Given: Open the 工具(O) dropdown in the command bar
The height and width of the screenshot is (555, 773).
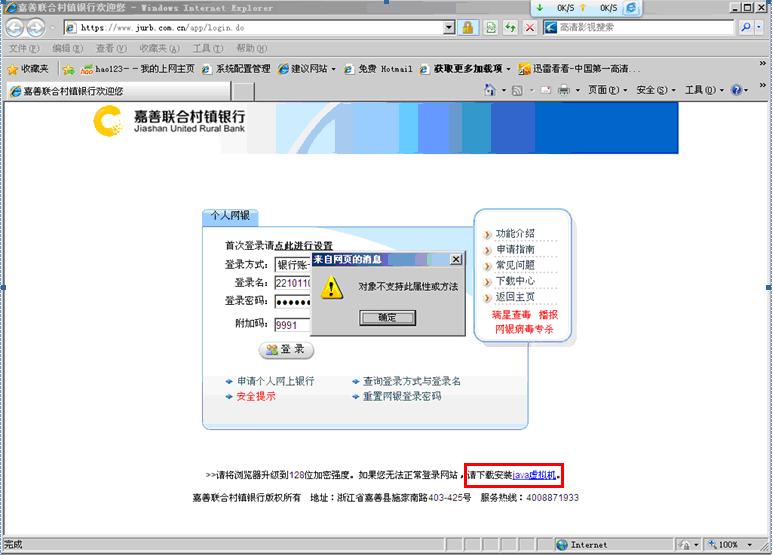Looking at the screenshot, I should pos(704,90).
